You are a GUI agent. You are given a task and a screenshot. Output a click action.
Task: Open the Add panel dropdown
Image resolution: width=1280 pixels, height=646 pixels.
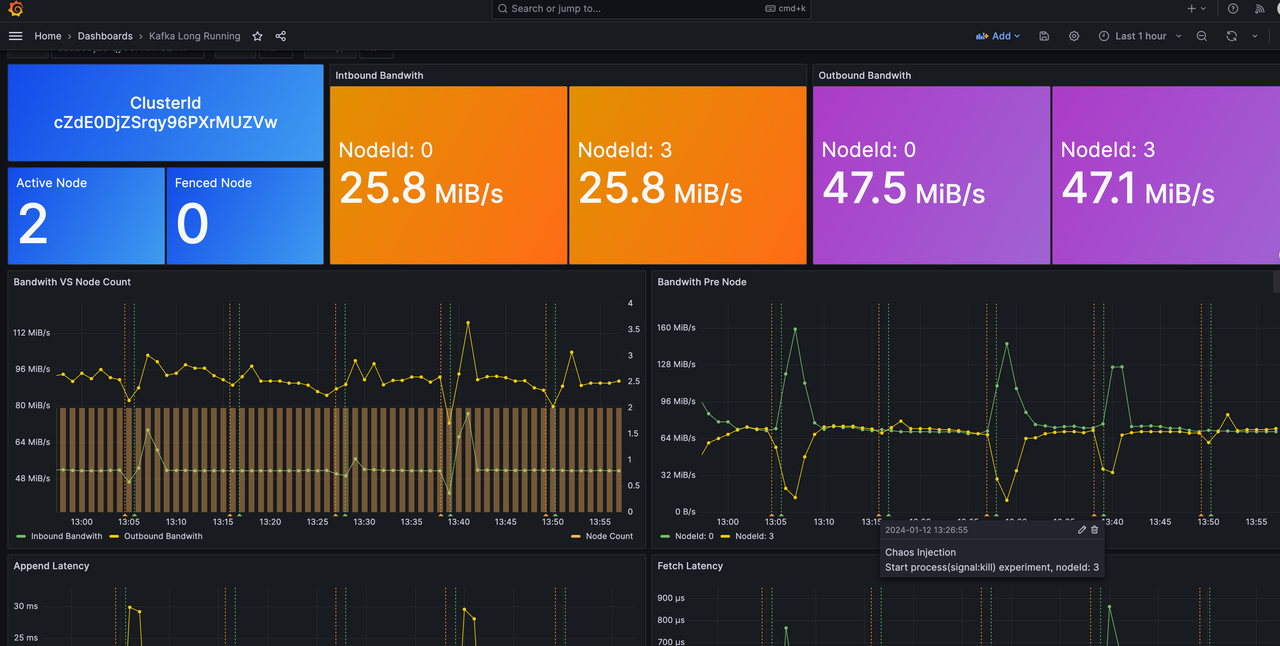pyautogui.click(x=998, y=36)
